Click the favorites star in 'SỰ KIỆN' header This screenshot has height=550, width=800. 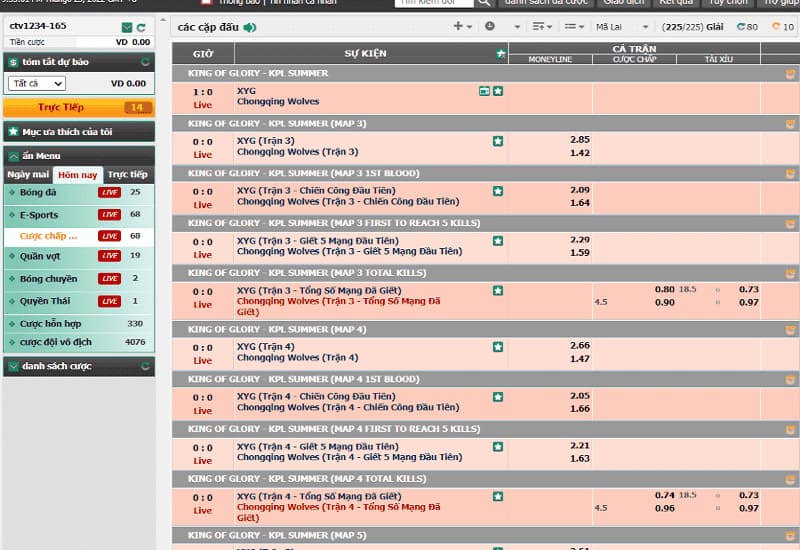(501, 53)
